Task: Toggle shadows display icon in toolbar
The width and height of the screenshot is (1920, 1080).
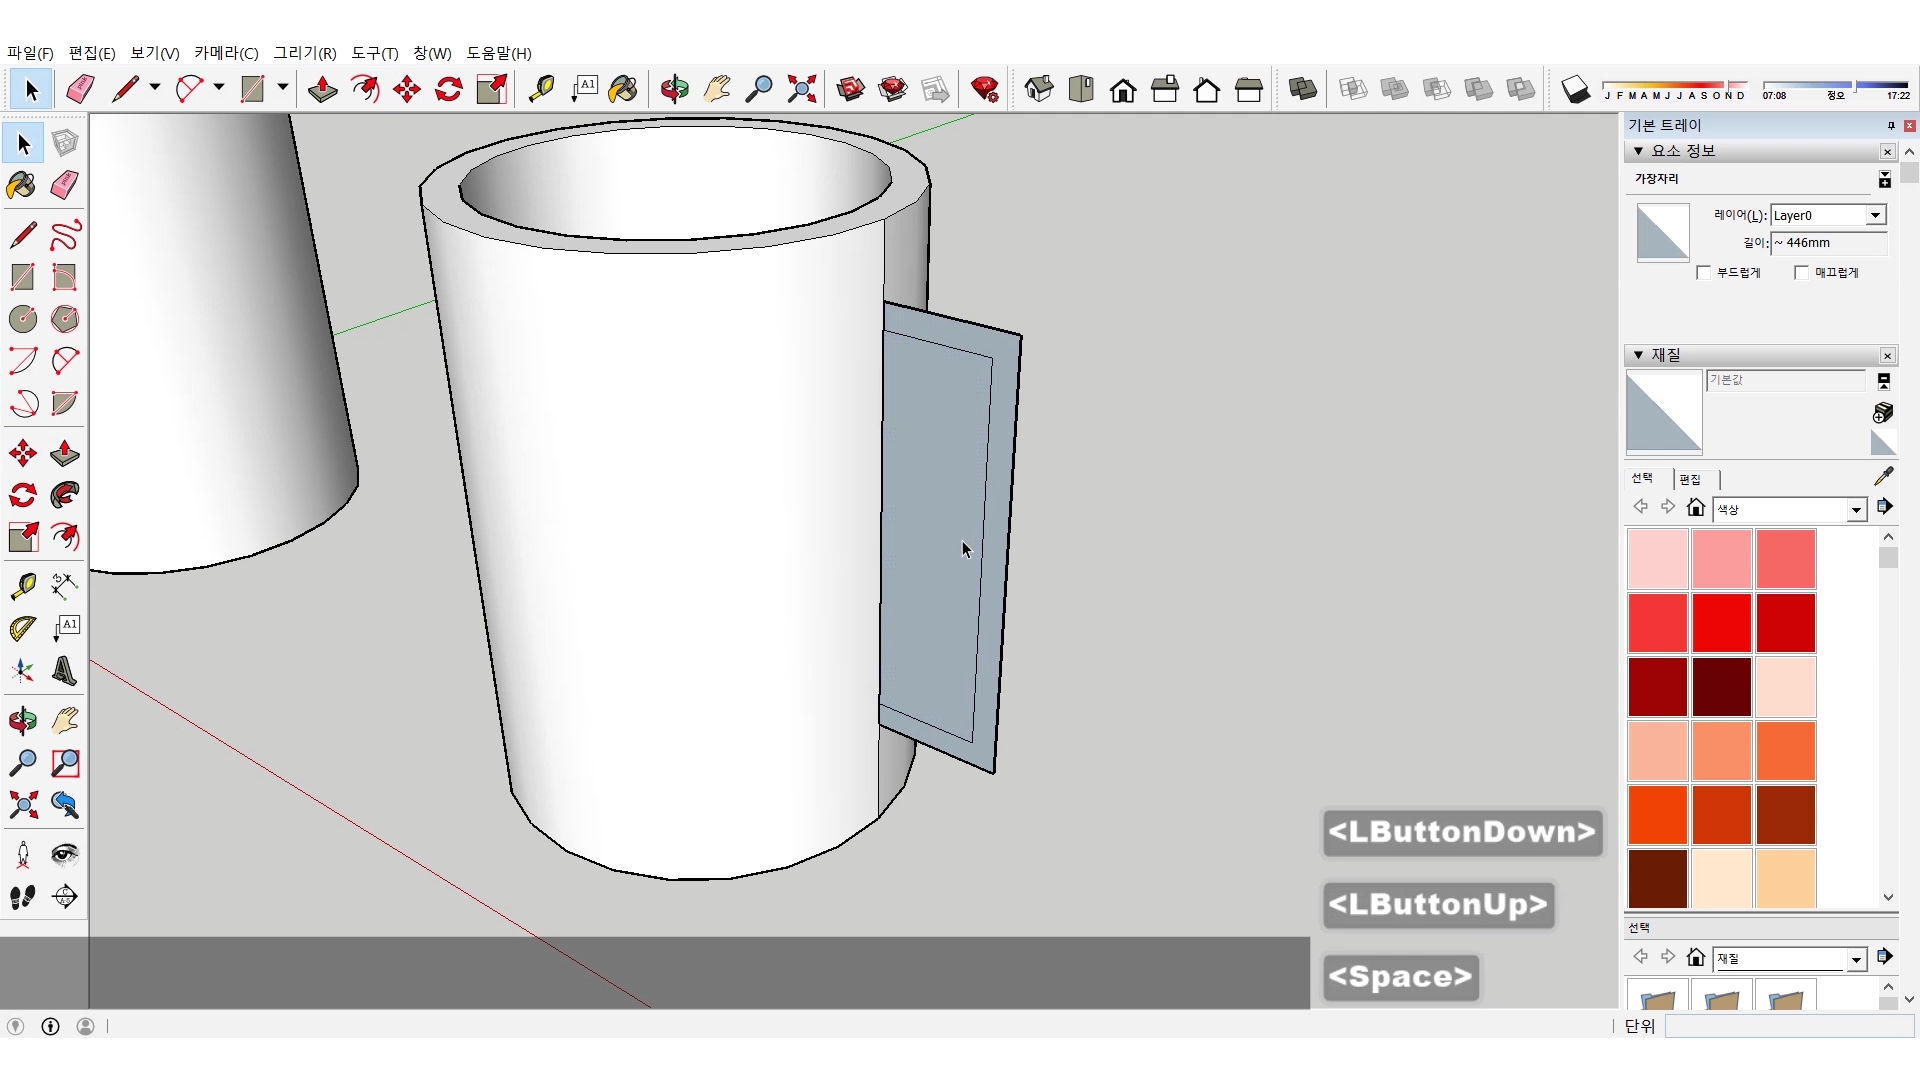Action: 1575,89
